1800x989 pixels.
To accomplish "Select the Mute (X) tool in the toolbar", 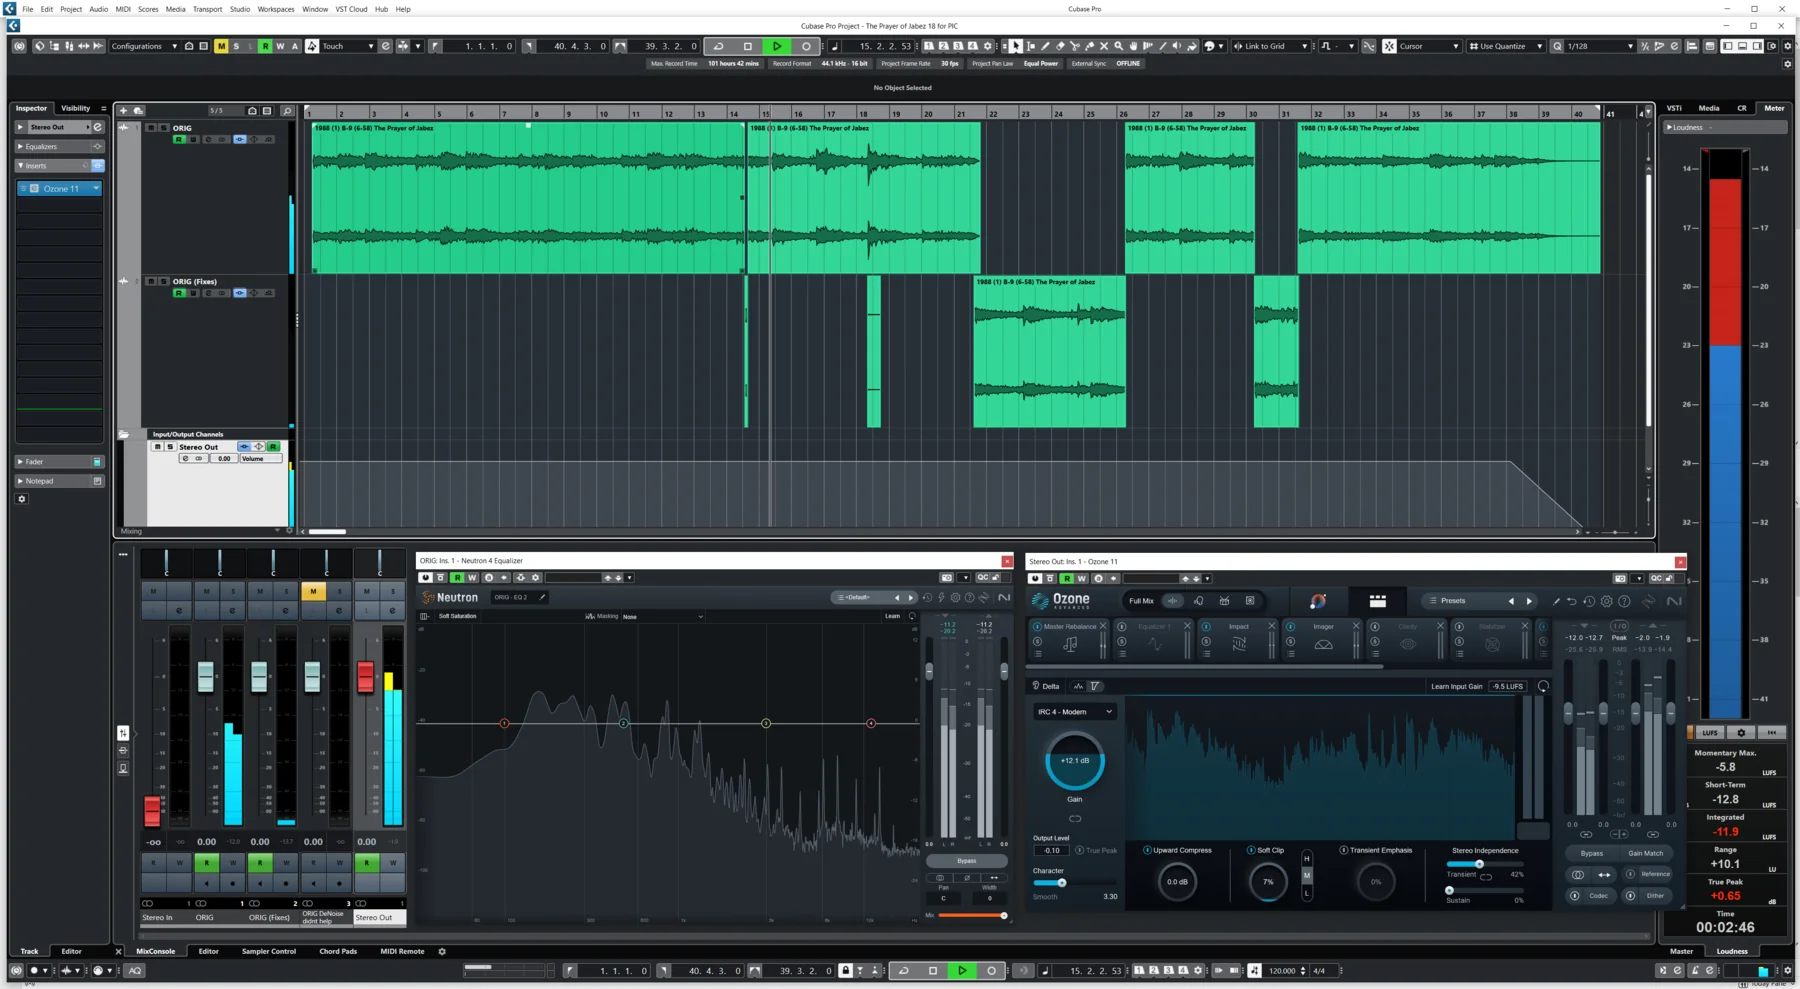I will click(1104, 46).
